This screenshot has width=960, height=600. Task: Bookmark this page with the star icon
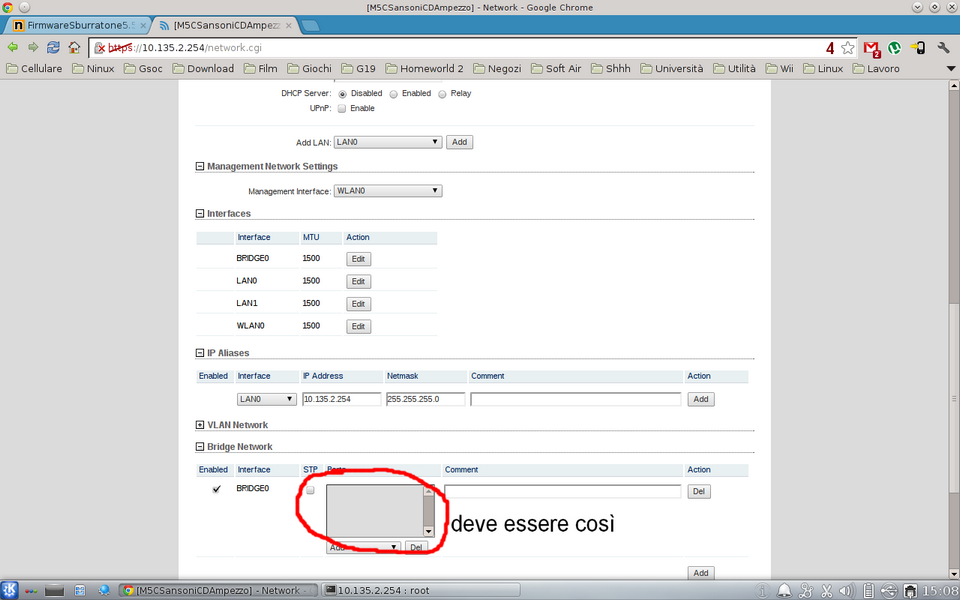(x=848, y=47)
